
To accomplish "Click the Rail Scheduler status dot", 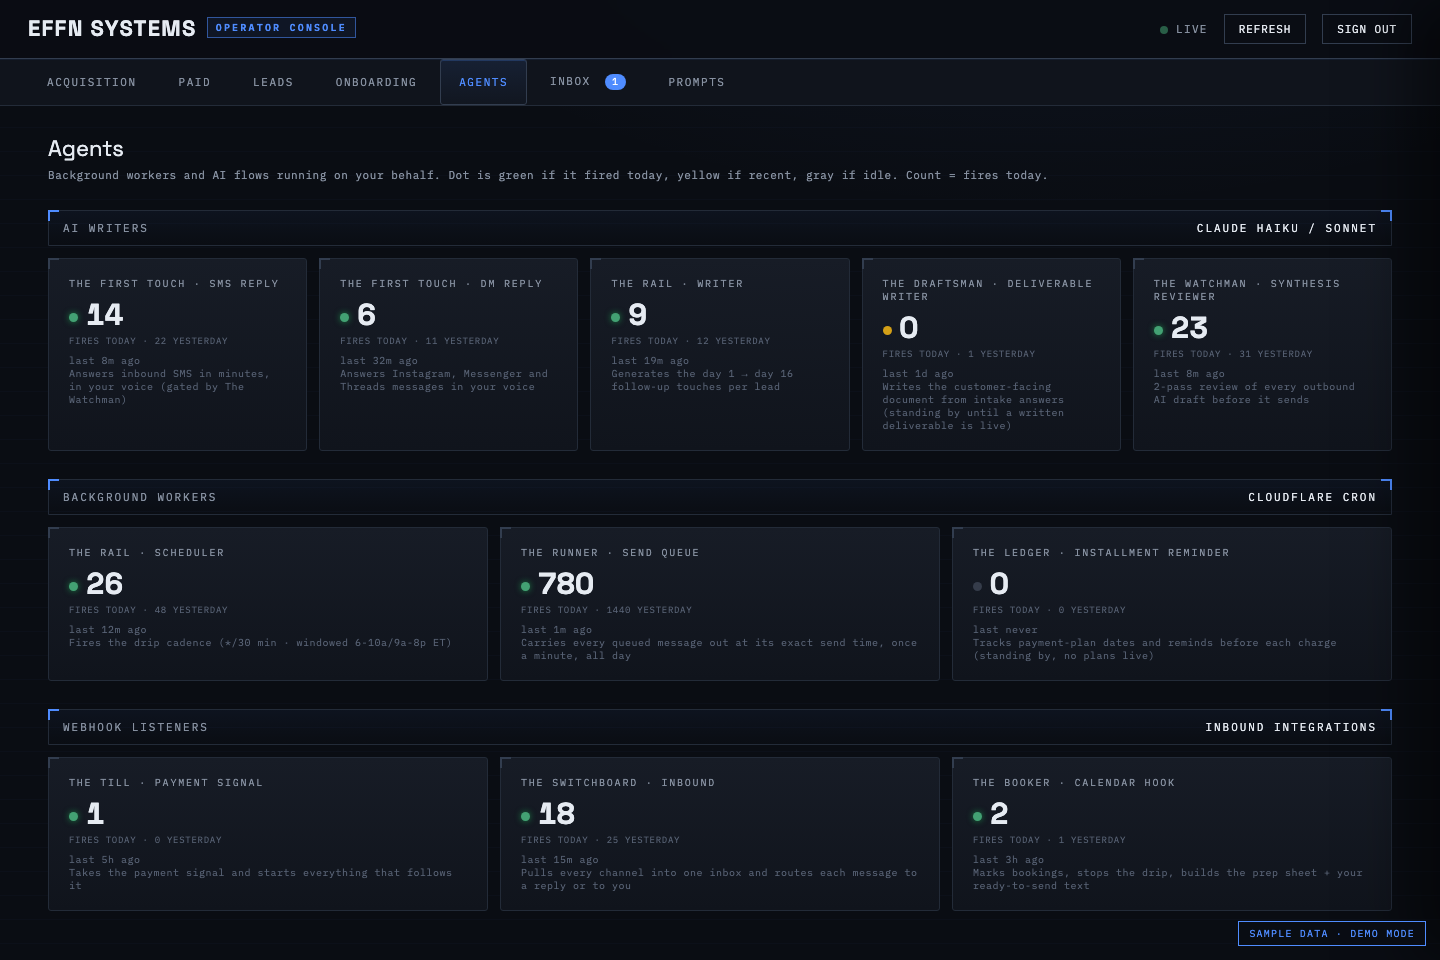I will tap(73, 586).
